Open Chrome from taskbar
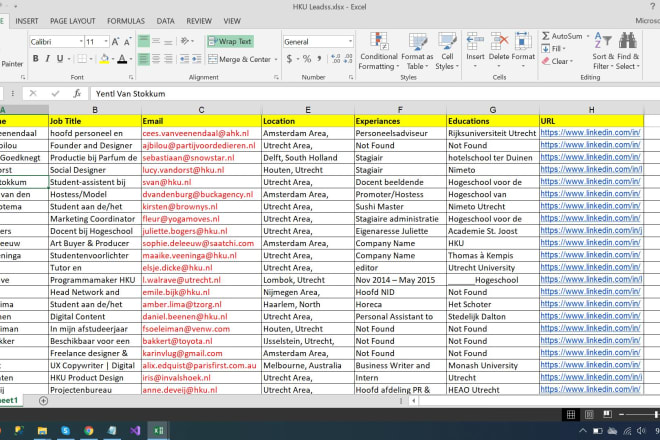The height and width of the screenshot is (440, 660). click(x=88, y=430)
